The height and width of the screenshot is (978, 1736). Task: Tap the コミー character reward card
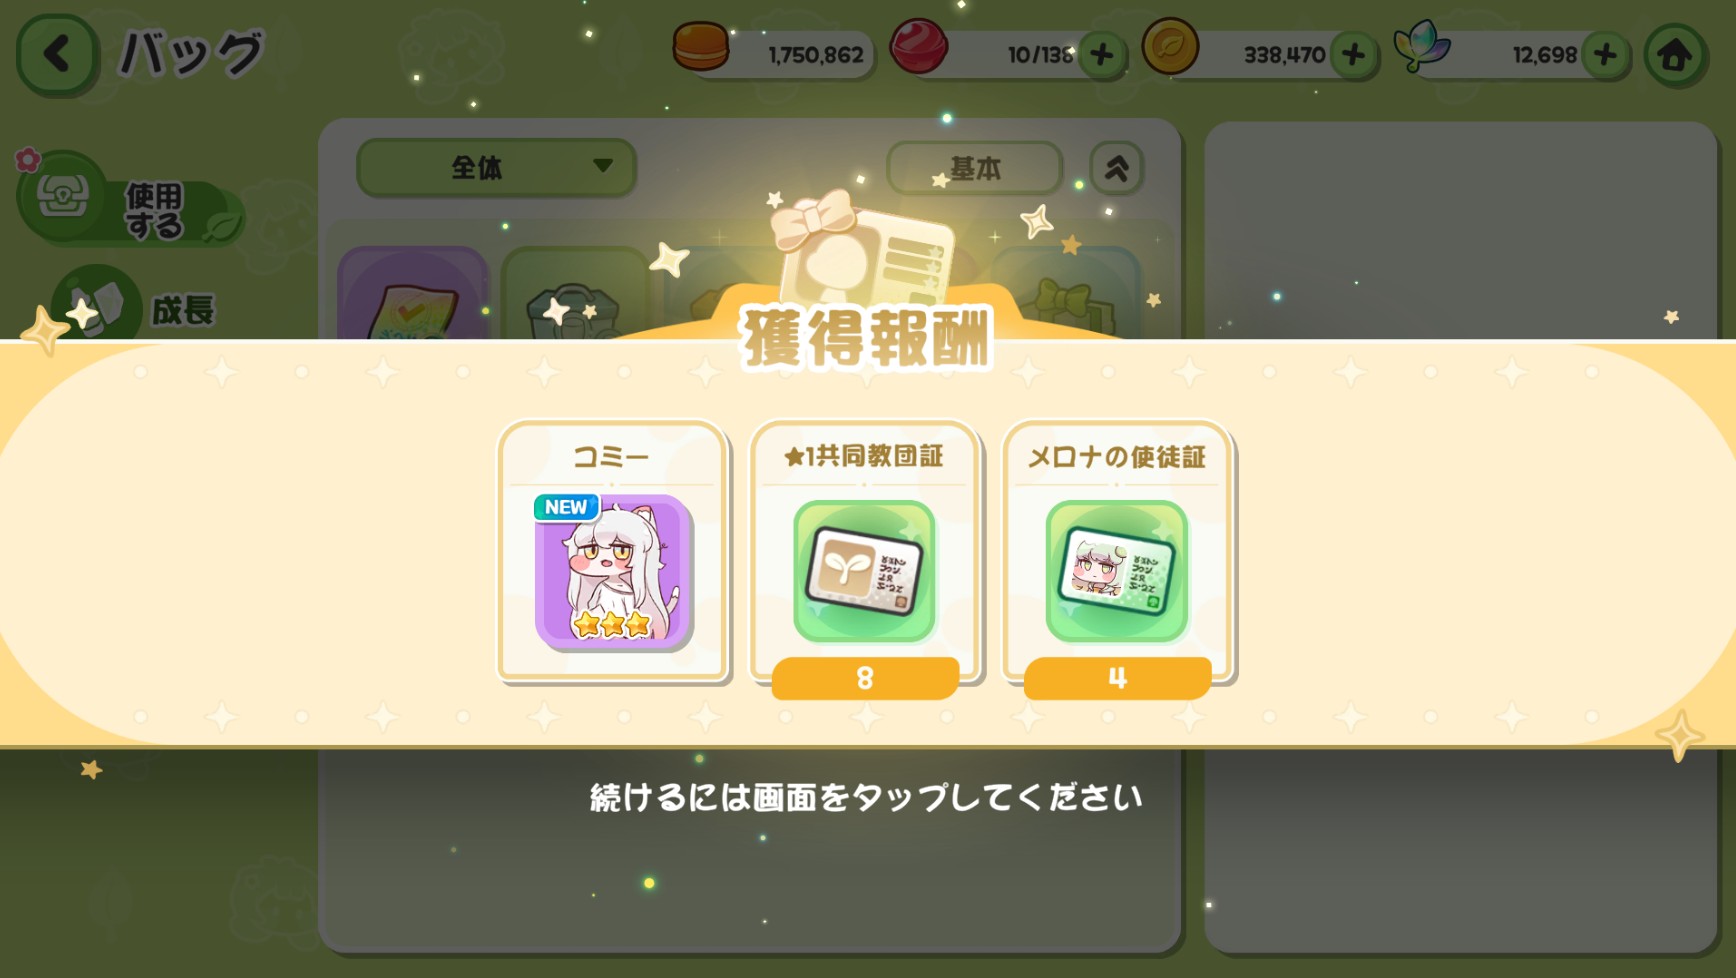[x=612, y=551]
